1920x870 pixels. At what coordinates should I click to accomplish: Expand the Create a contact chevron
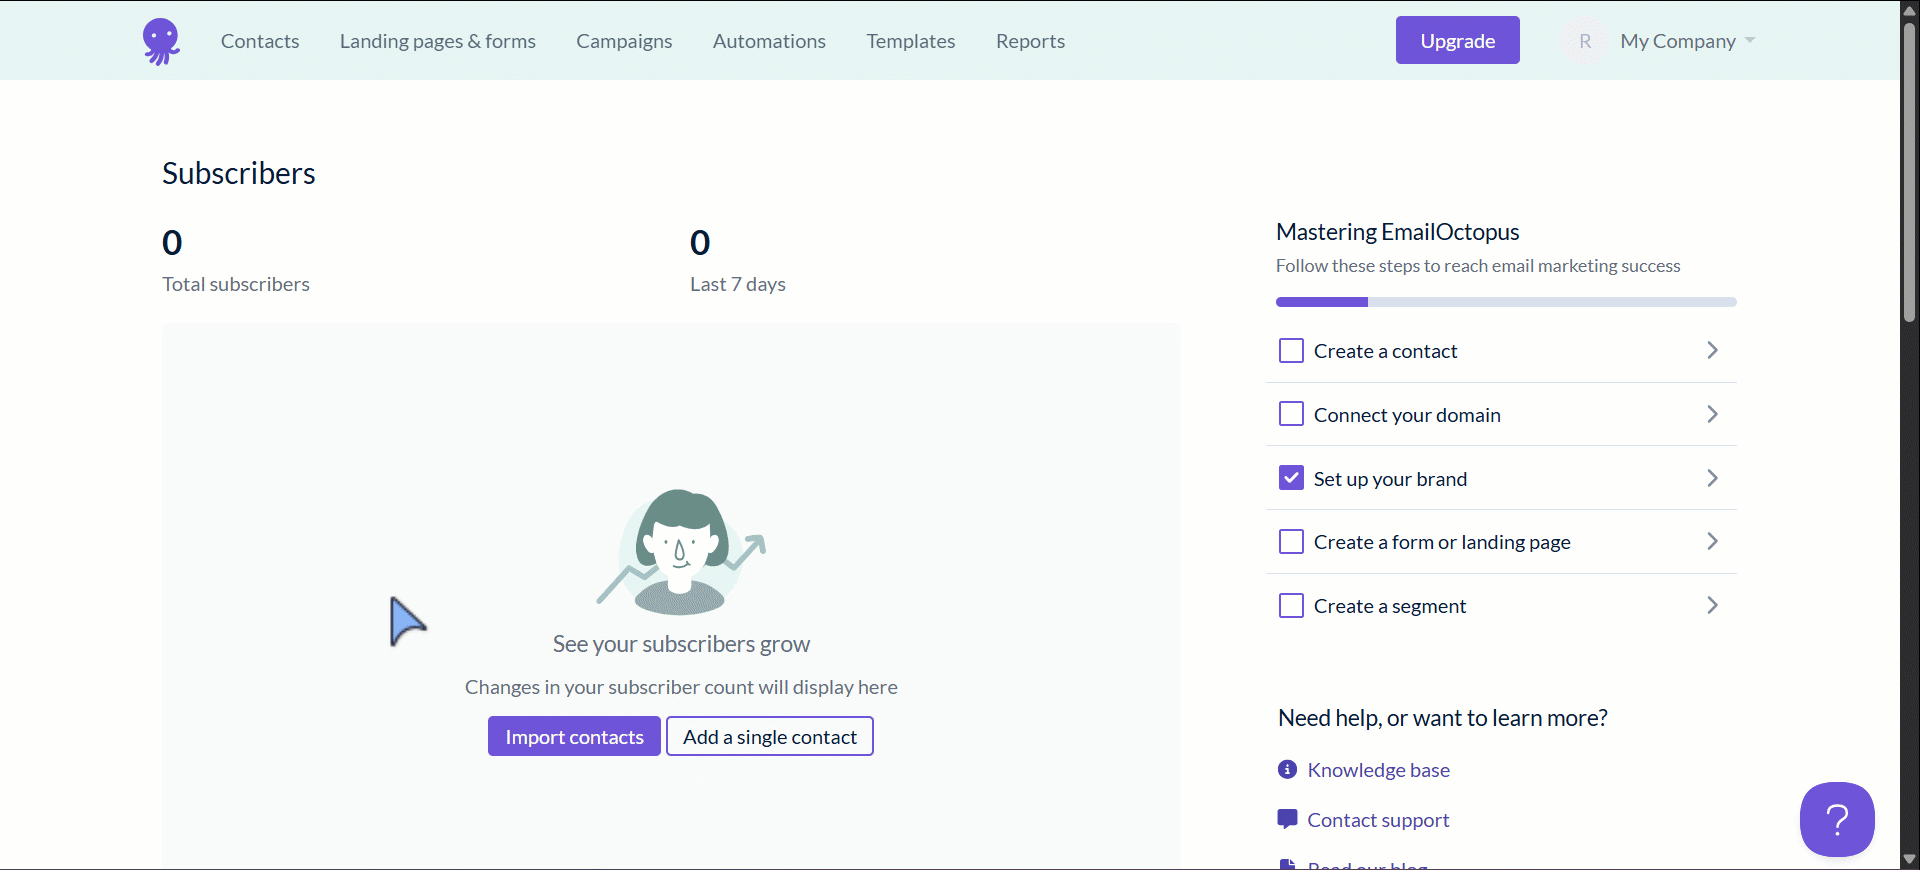coord(1712,350)
